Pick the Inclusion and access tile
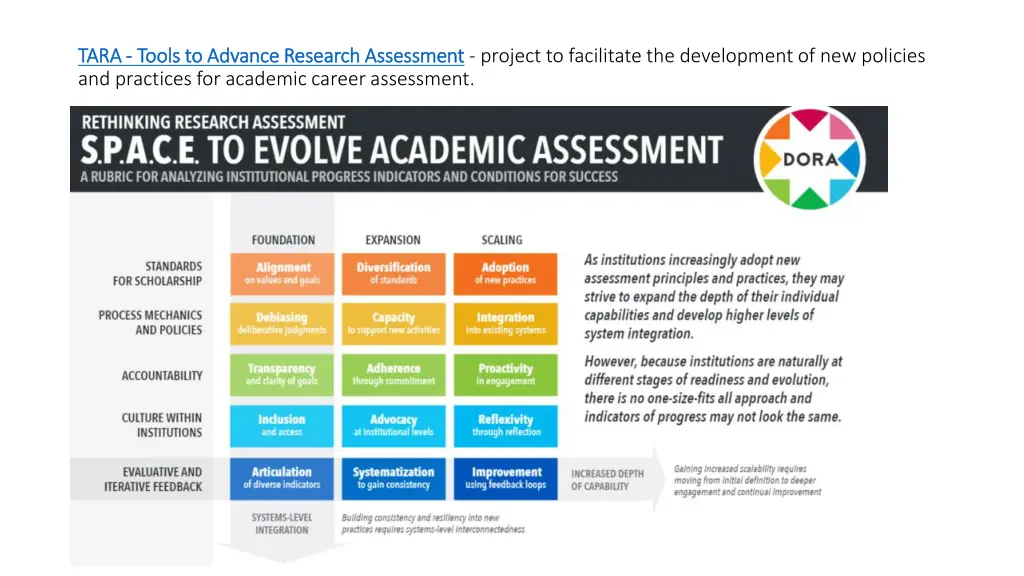 [282, 426]
